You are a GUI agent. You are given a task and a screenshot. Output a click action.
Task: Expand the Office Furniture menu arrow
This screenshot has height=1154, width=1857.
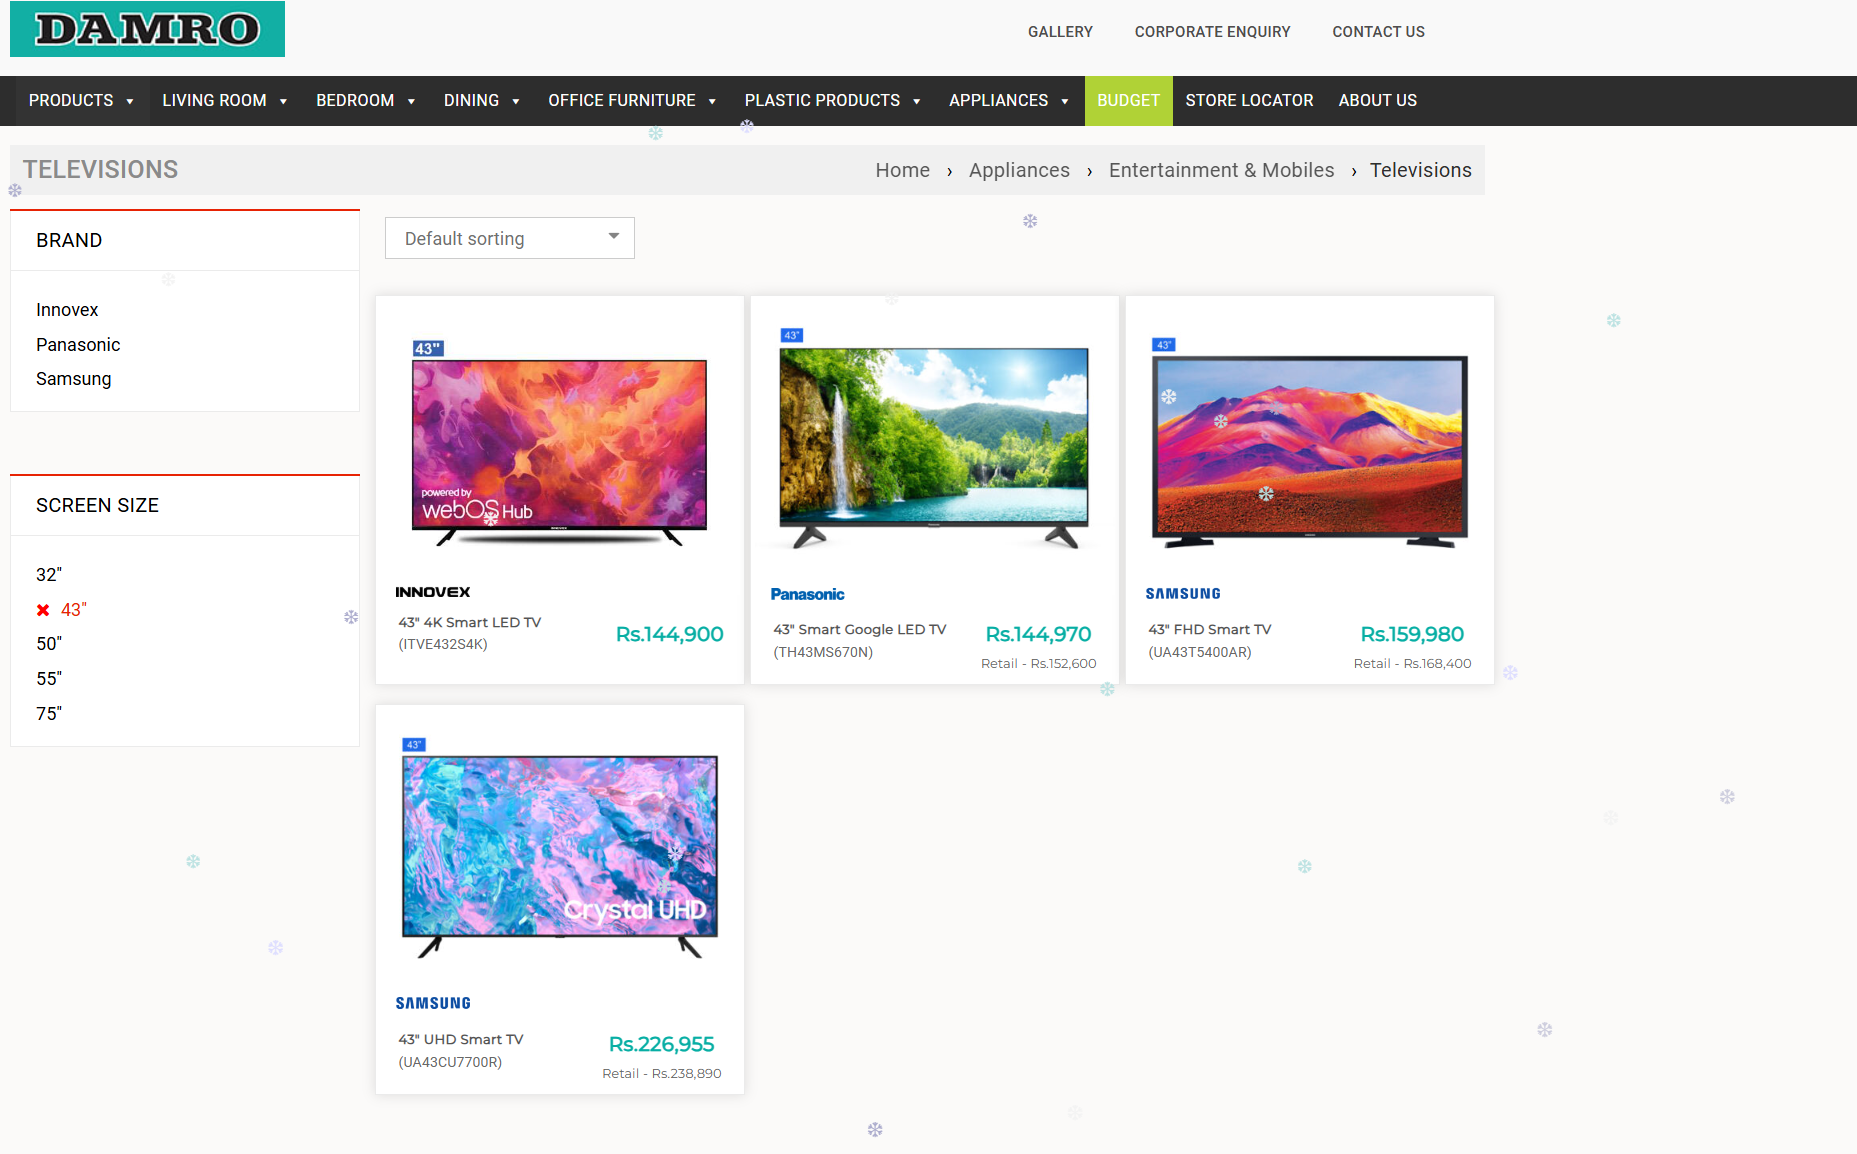coord(712,101)
